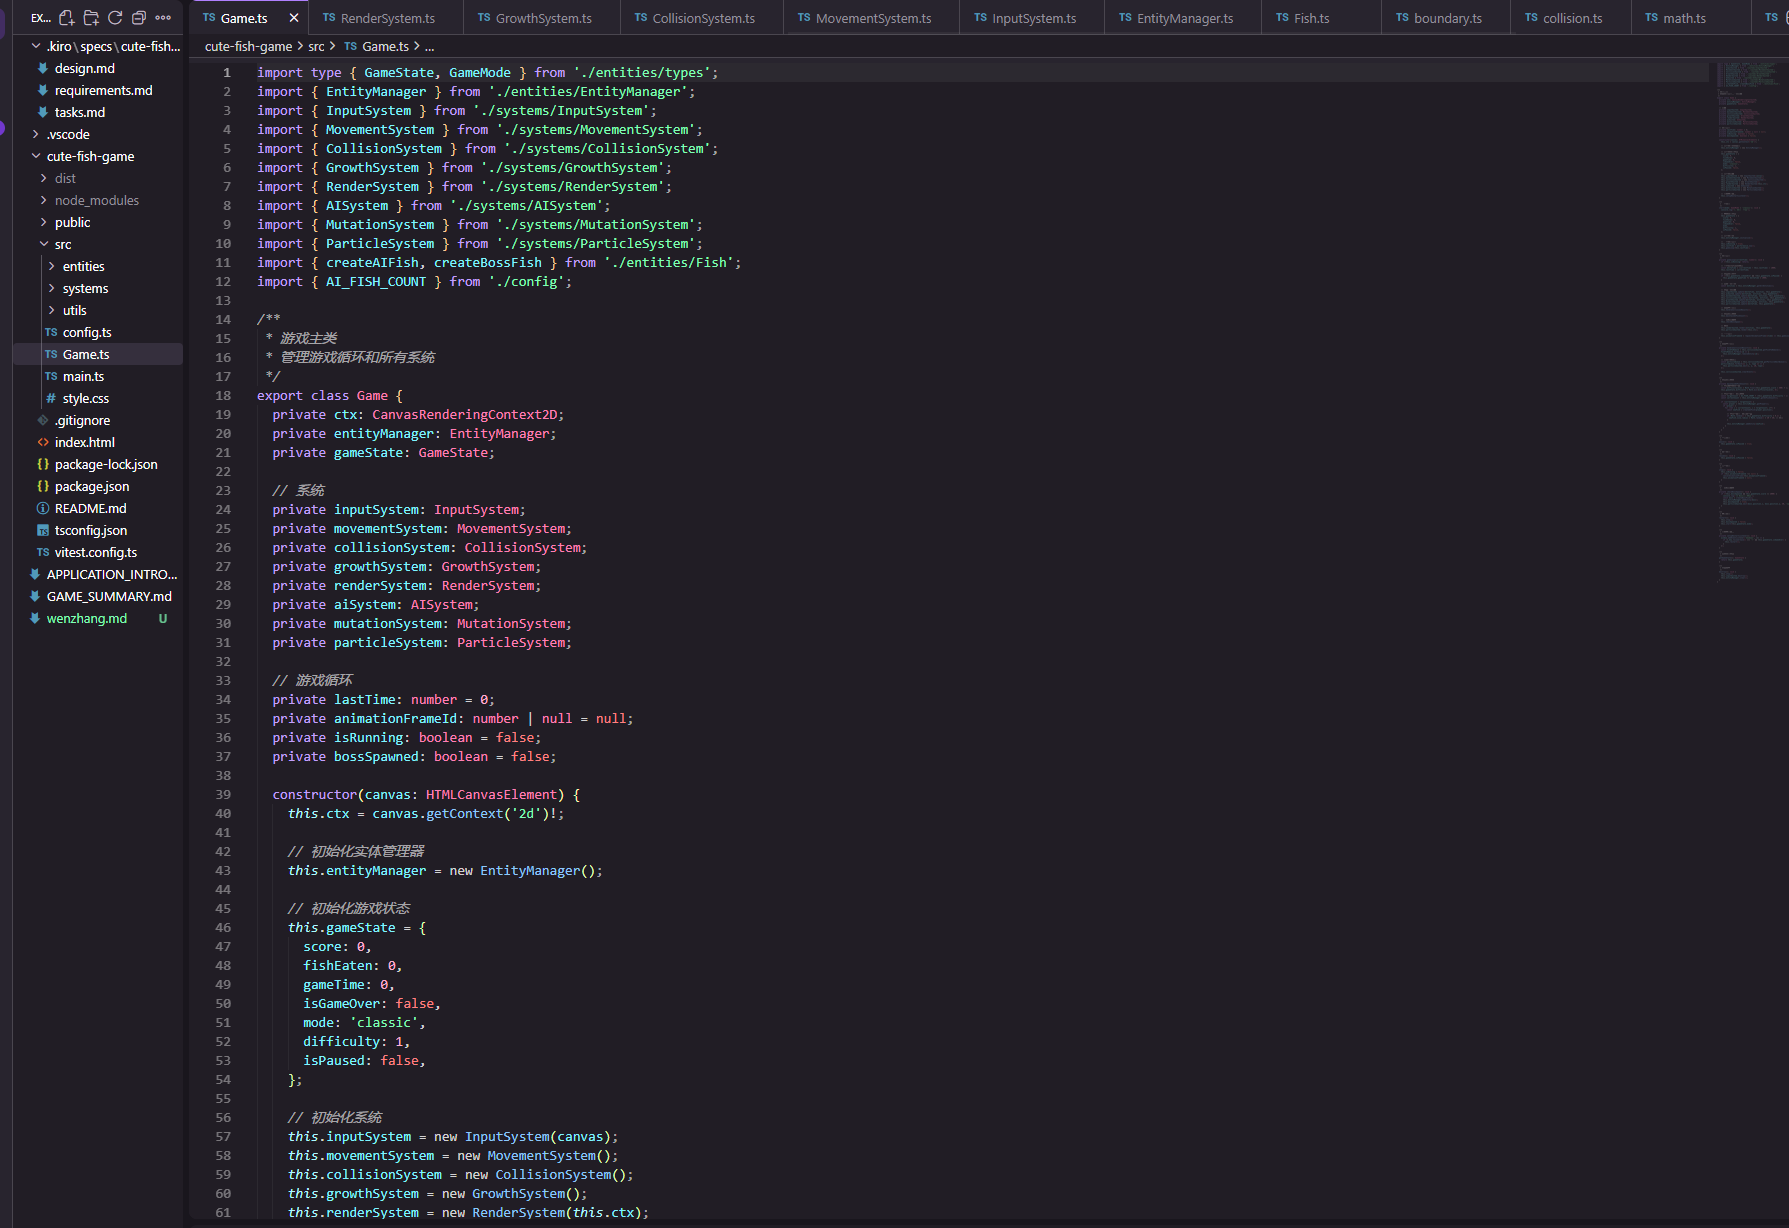Click 'AI_FISH_COUNT' import on line 12
Screen dimensions: 1789x1228
(x=376, y=281)
